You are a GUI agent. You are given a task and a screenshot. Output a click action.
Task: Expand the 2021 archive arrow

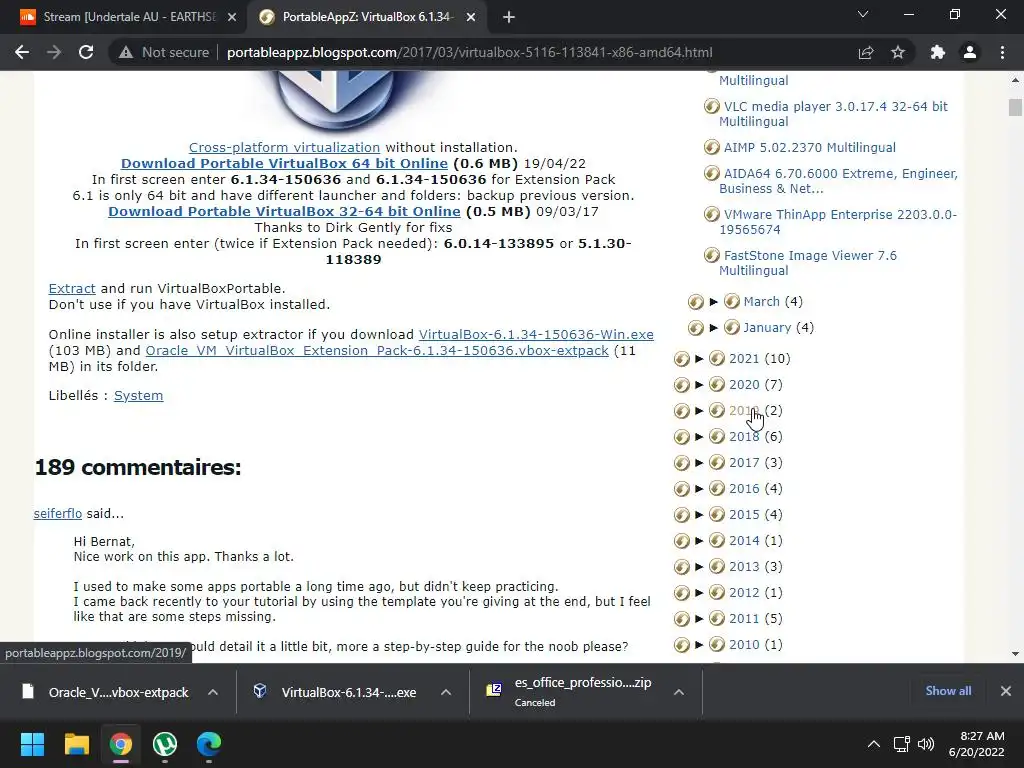(699, 359)
